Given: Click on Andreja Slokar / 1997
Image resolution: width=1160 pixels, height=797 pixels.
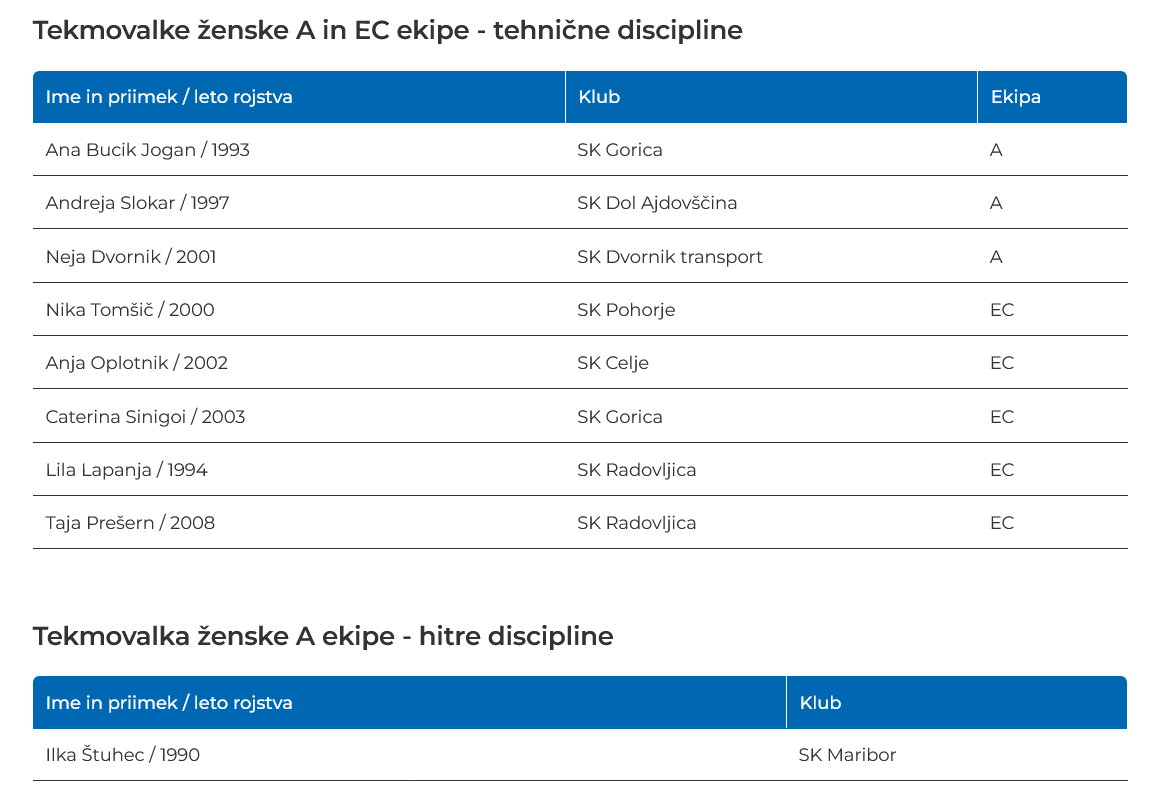Looking at the screenshot, I should point(138,203).
